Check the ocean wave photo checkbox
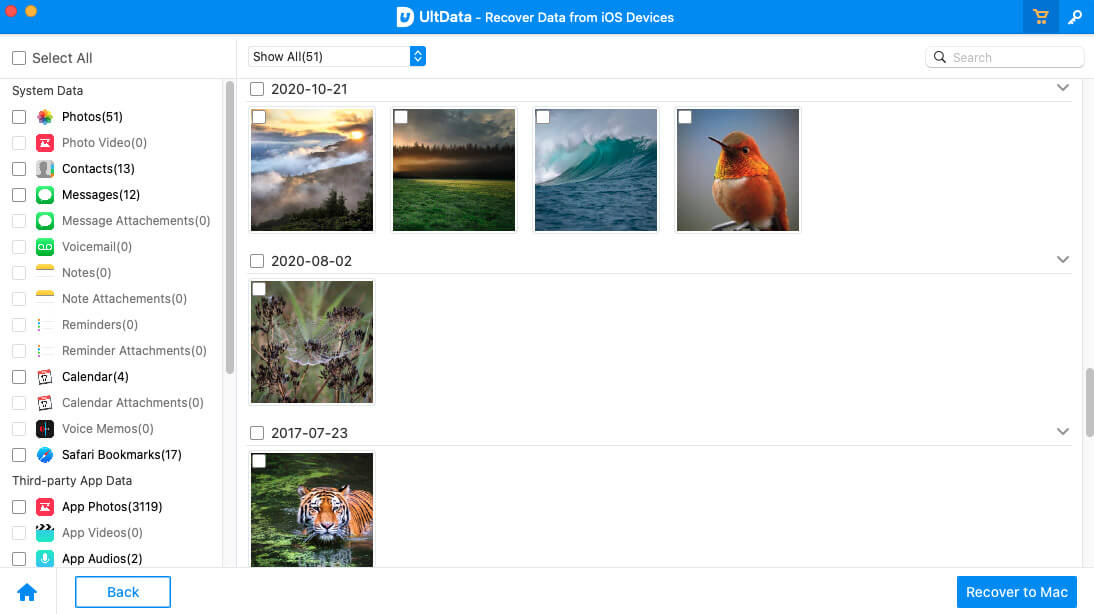This screenshot has width=1094, height=614. point(543,117)
